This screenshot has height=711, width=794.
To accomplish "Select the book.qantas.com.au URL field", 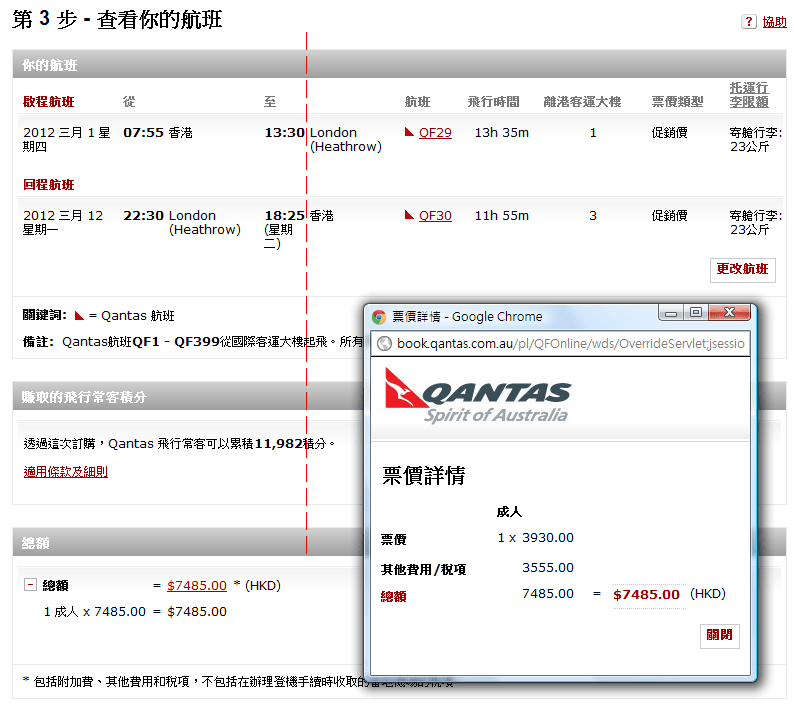I will [x=570, y=344].
